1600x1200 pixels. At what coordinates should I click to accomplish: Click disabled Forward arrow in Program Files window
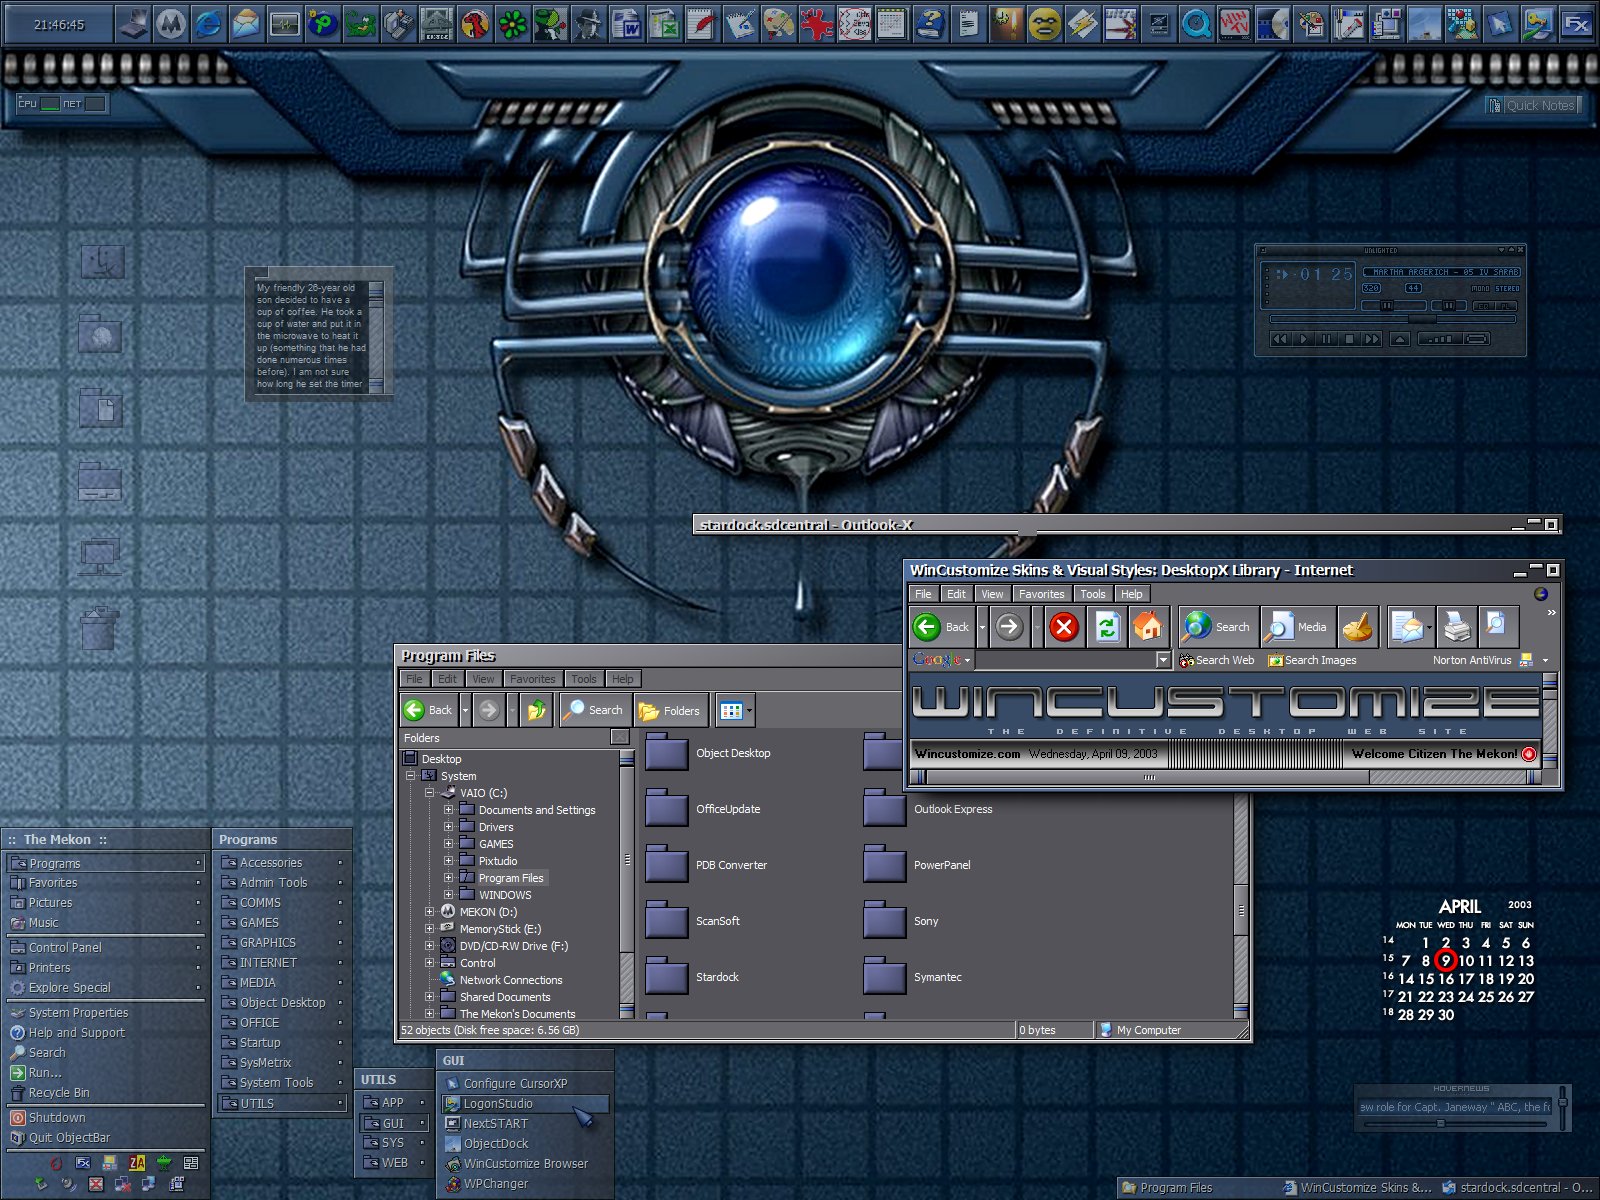(x=488, y=710)
